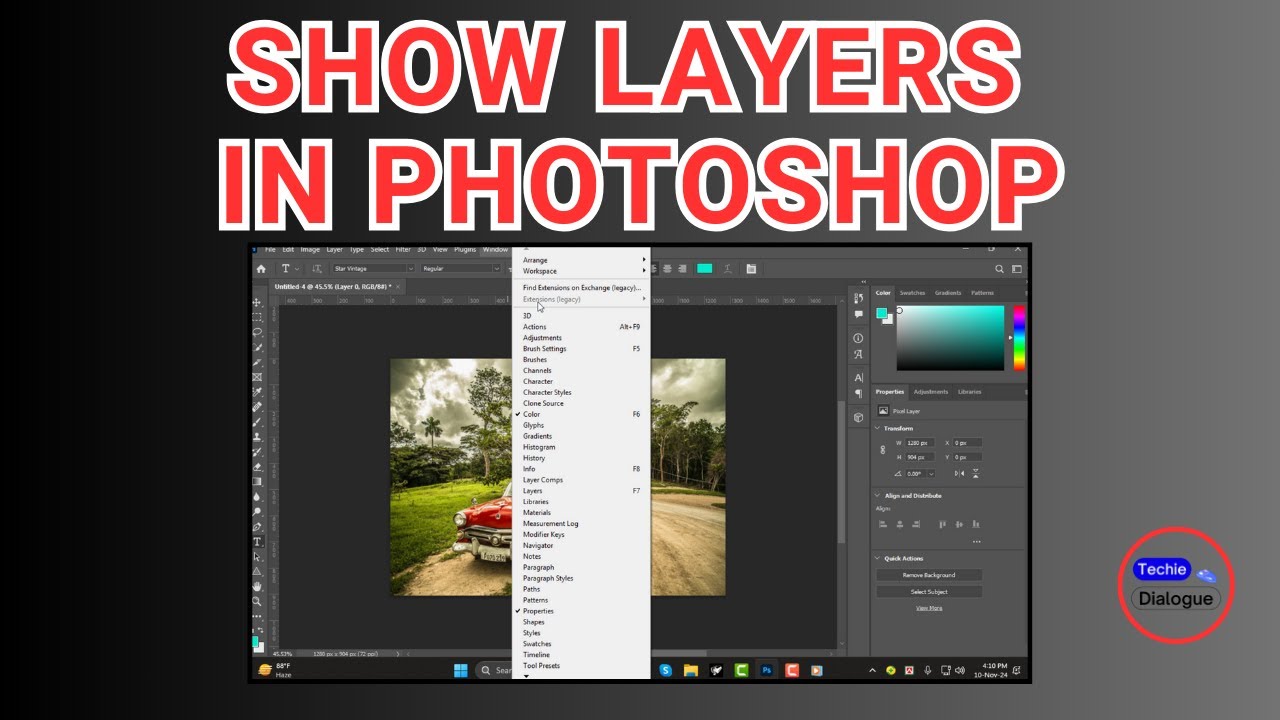Click down arrow at Window menu bottom
This screenshot has width=1280, height=720.
click(x=527, y=676)
